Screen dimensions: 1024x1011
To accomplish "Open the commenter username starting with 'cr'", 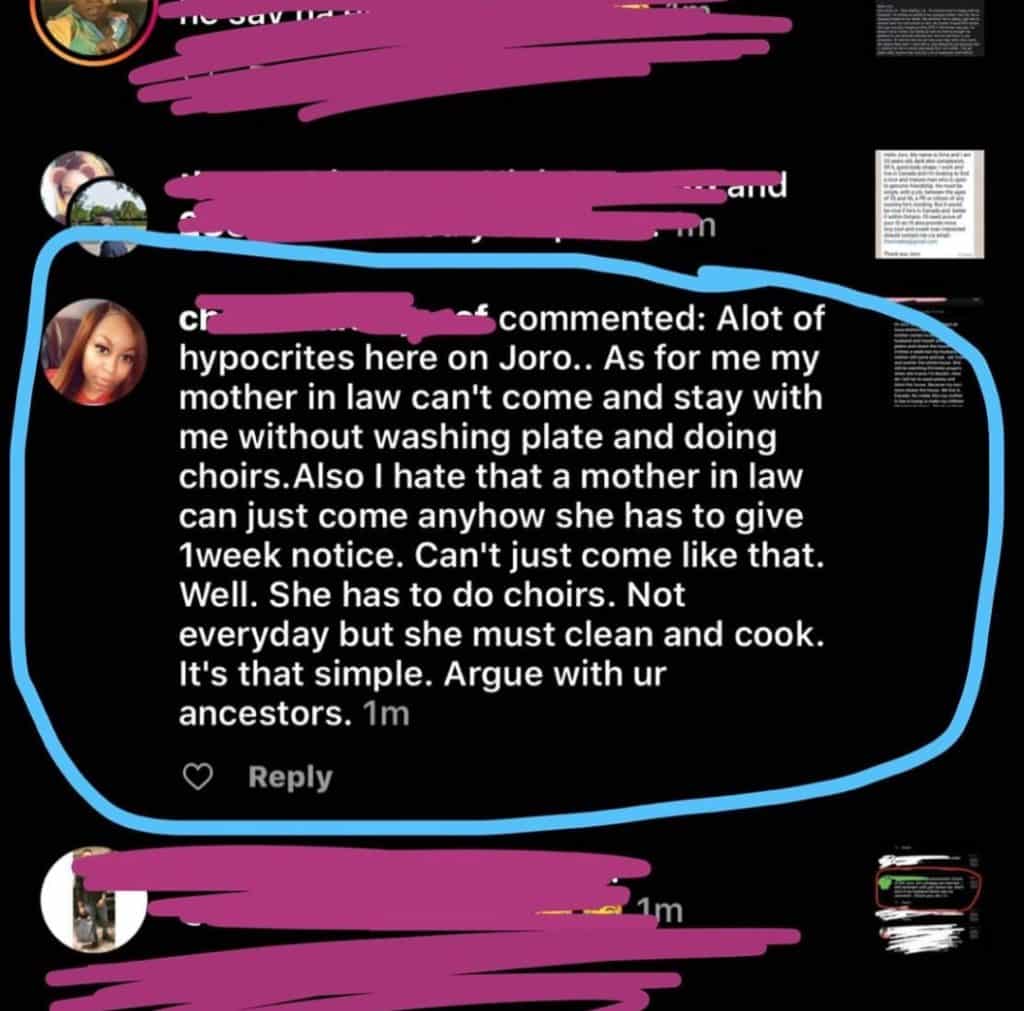I will [x=336, y=319].
